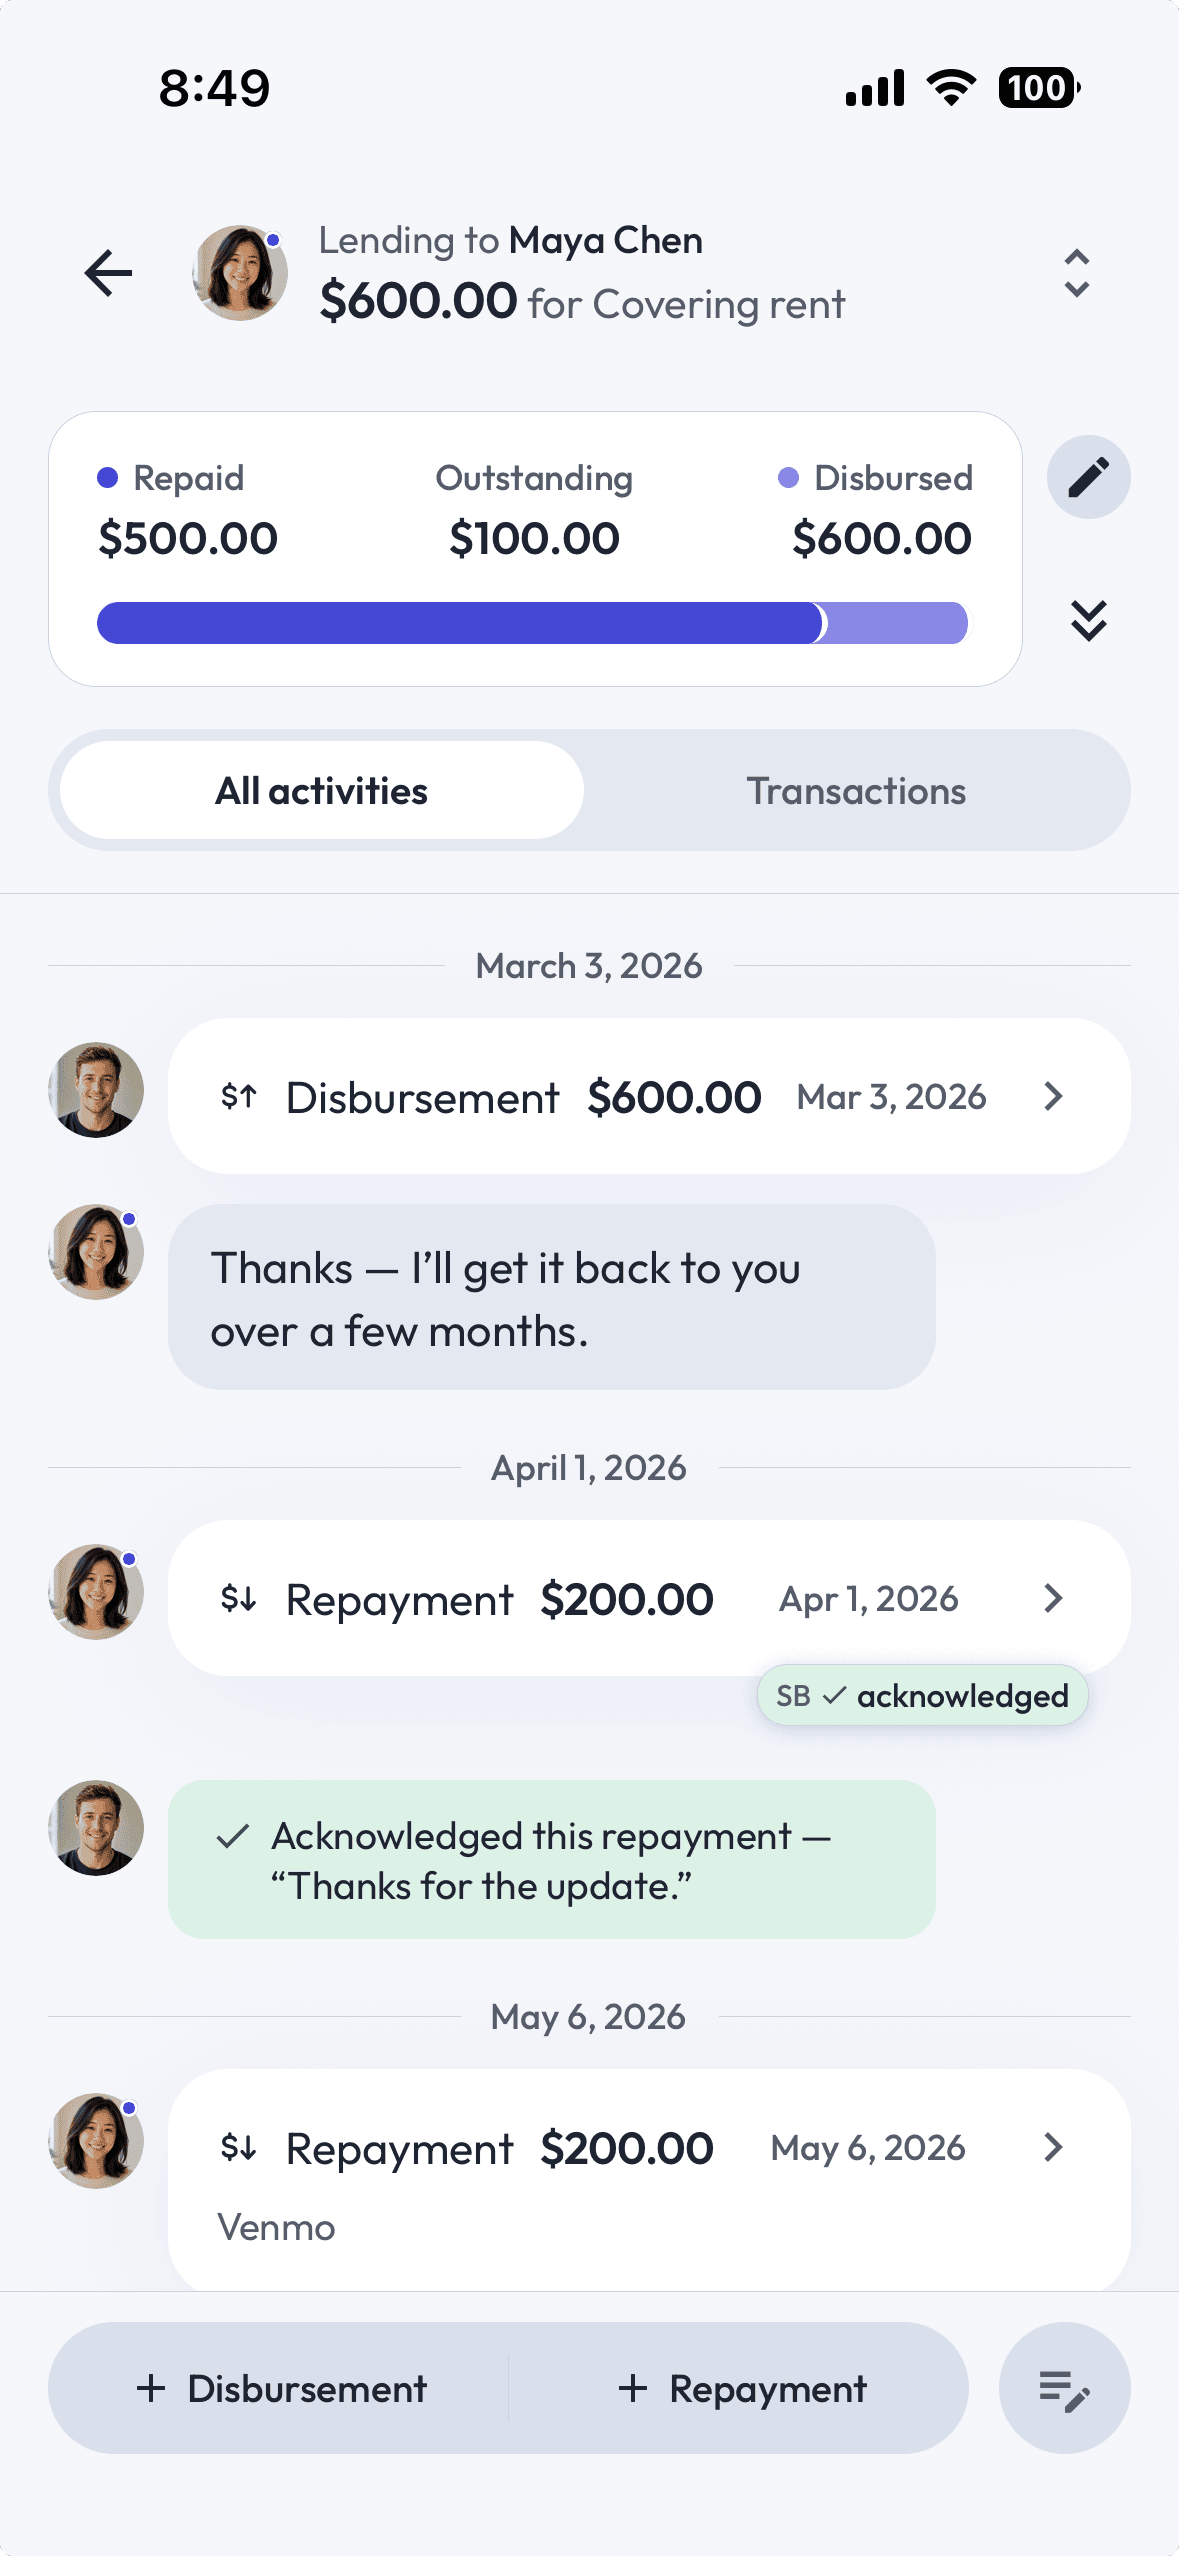Switch to the Transactions tab

tap(856, 791)
